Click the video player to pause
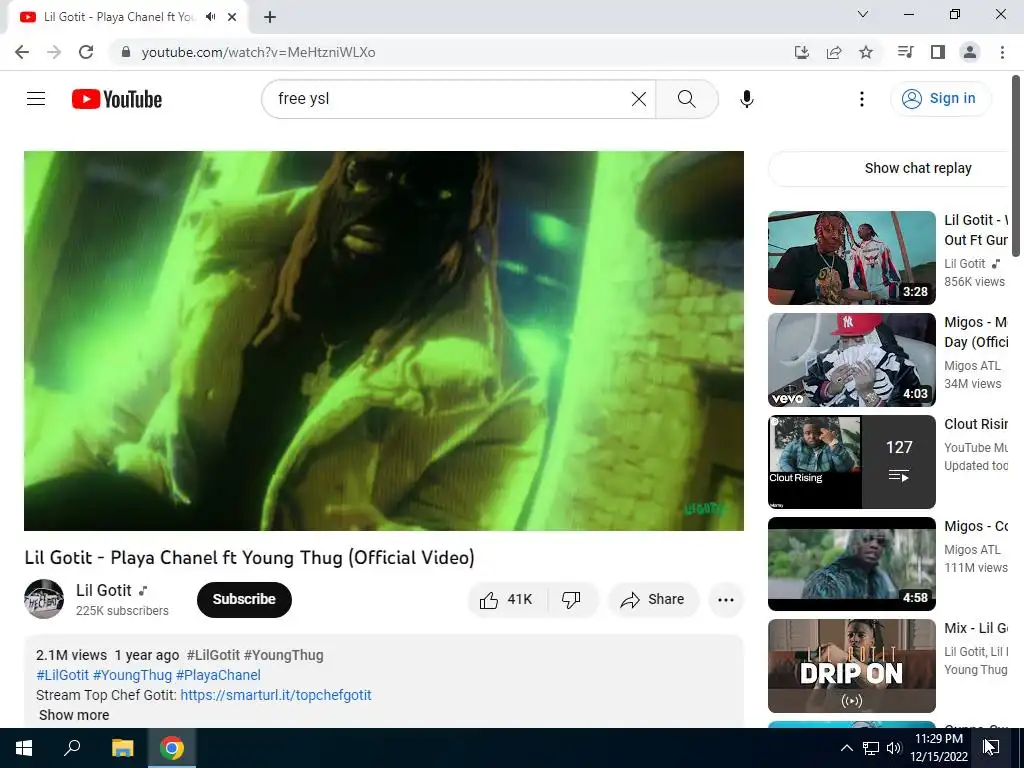This screenshot has height=768, width=1024. coord(384,341)
